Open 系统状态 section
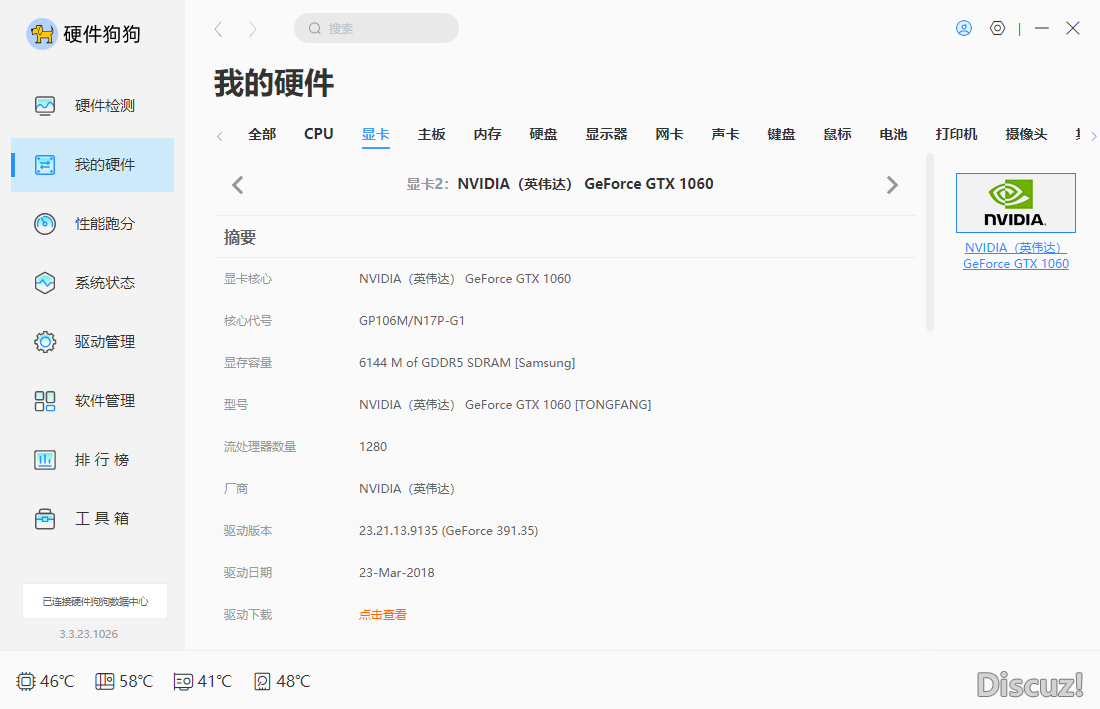Viewport: 1100px width, 709px height. click(x=93, y=283)
